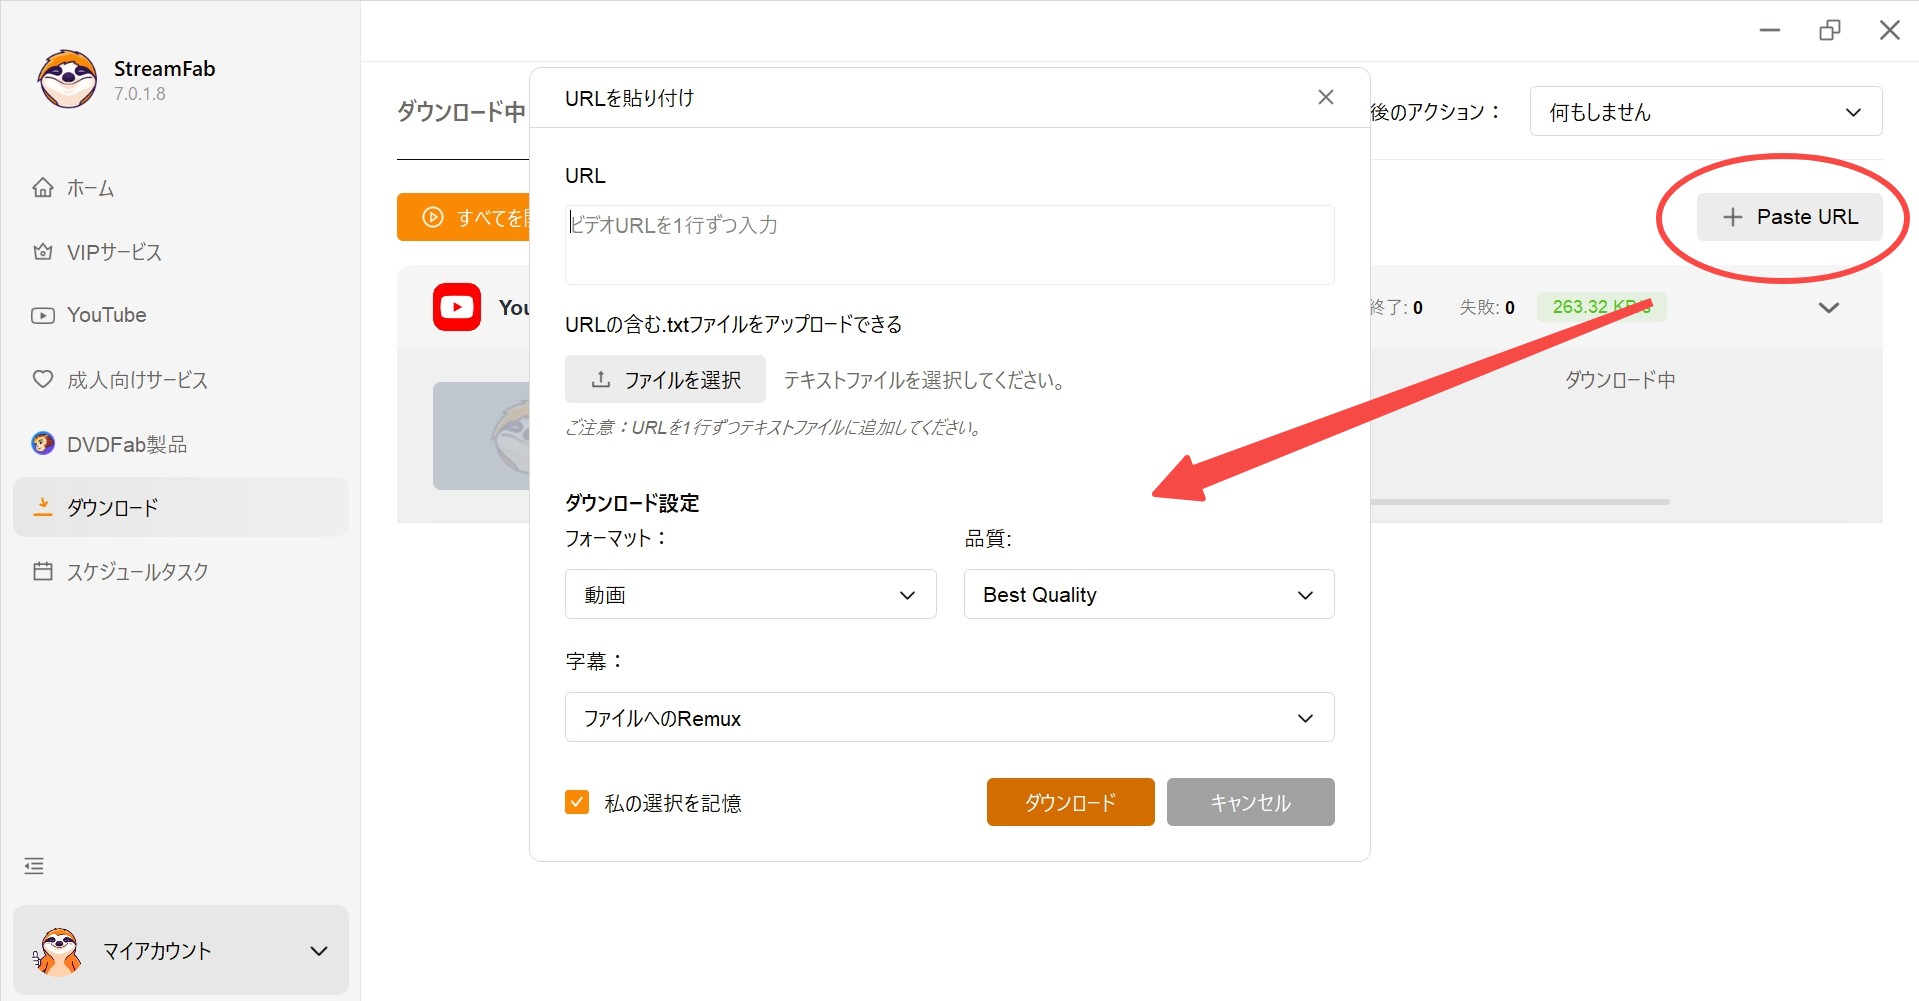Select the VIPサービス sidebar icon

pos(43,252)
